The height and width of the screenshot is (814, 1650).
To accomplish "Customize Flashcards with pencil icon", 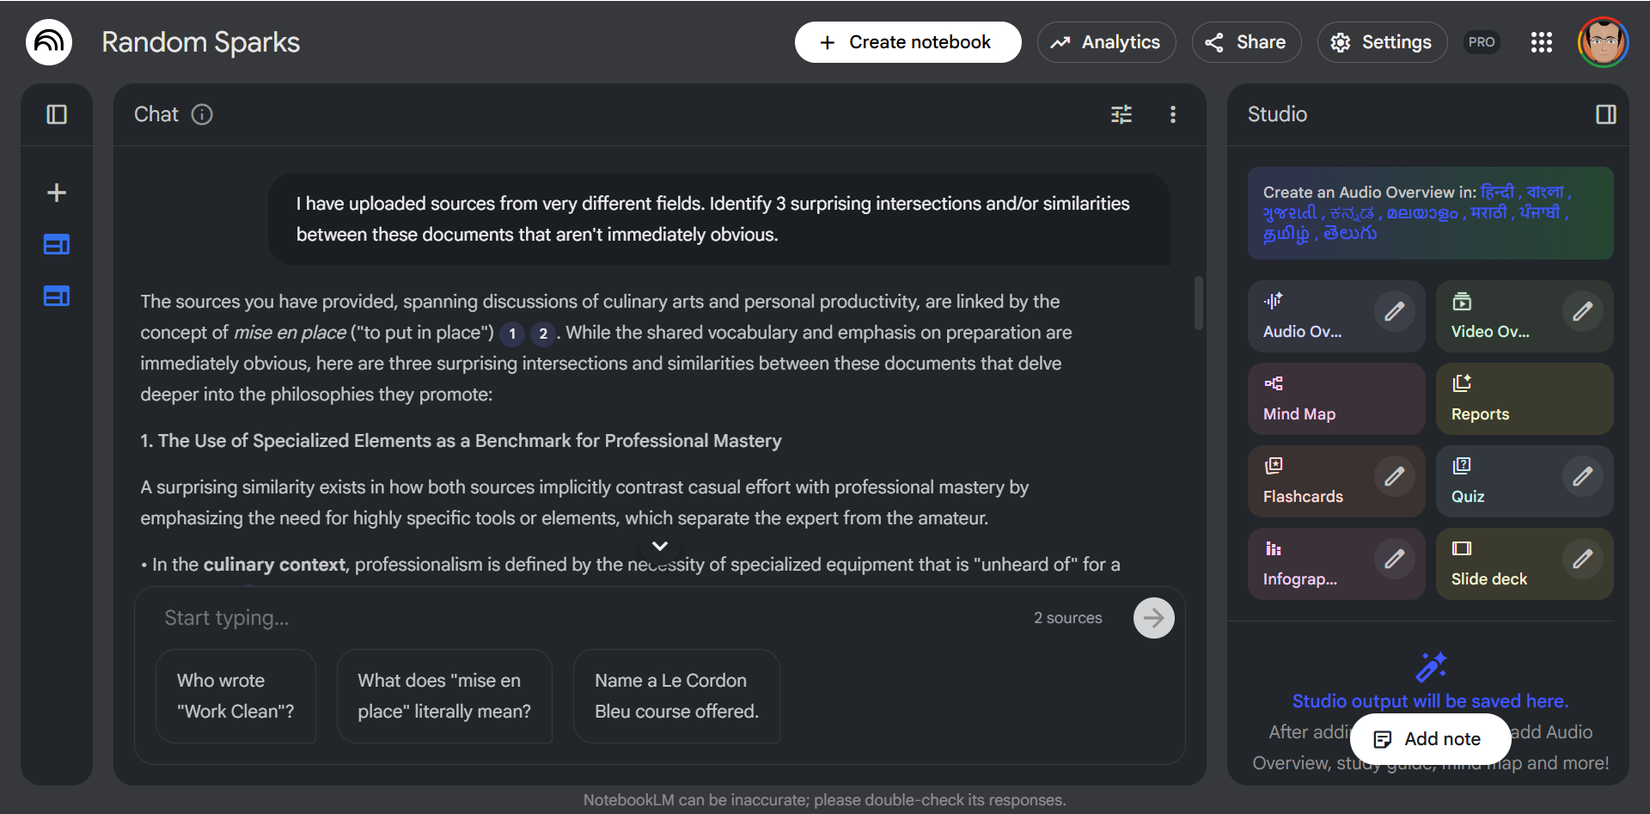I will tap(1394, 477).
